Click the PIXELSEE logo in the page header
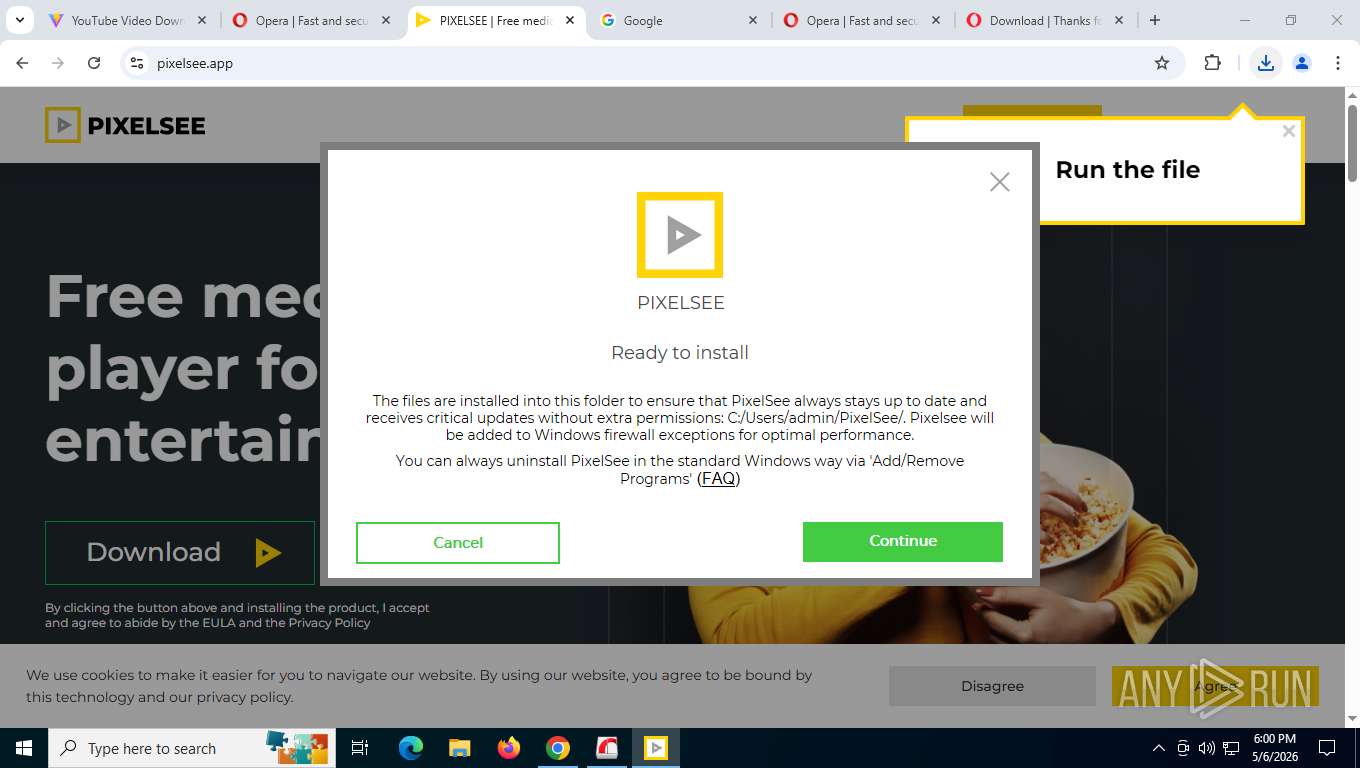The image size is (1360, 768). tap(125, 125)
